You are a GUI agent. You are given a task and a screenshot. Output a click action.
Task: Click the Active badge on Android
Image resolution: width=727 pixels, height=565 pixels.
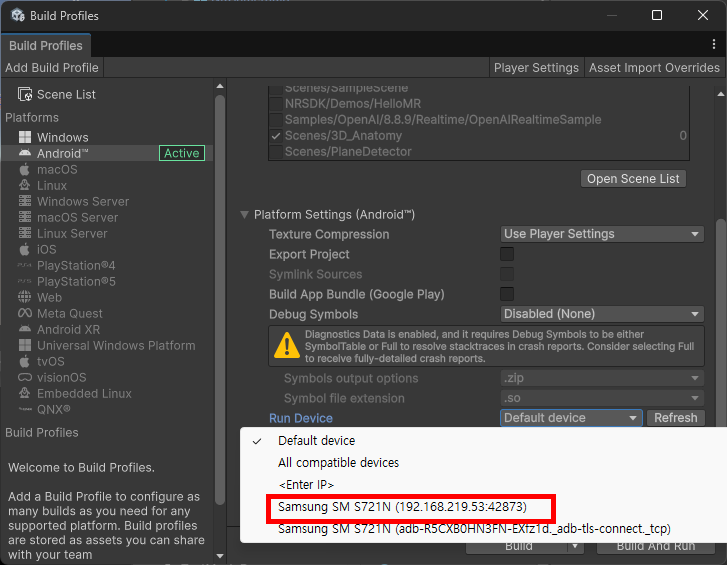click(x=182, y=153)
